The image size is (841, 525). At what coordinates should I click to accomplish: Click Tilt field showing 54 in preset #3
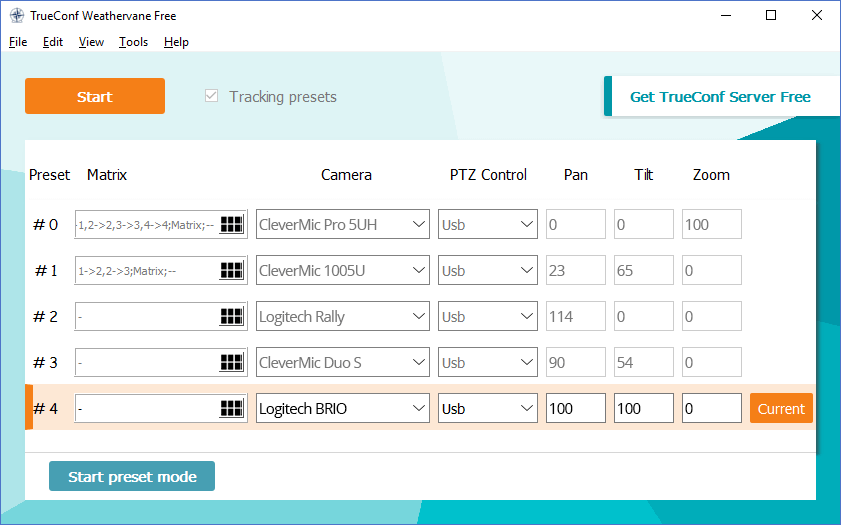pyautogui.click(x=644, y=363)
